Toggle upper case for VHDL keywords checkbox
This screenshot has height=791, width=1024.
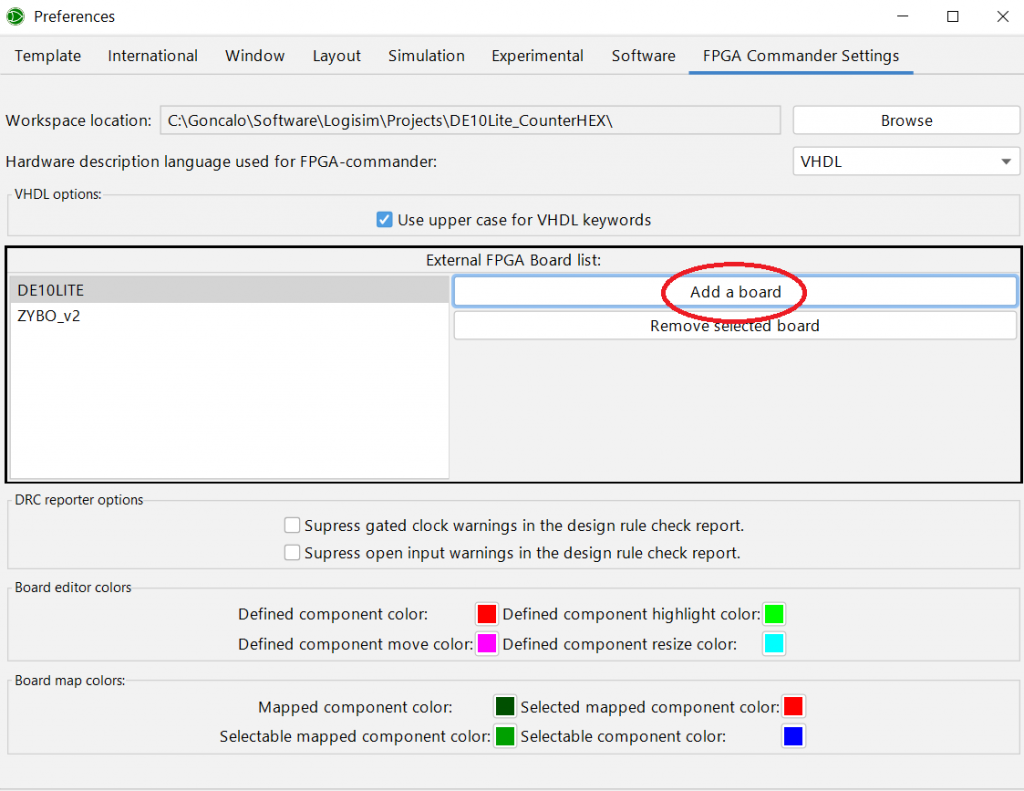pyautogui.click(x=384, y=220)
